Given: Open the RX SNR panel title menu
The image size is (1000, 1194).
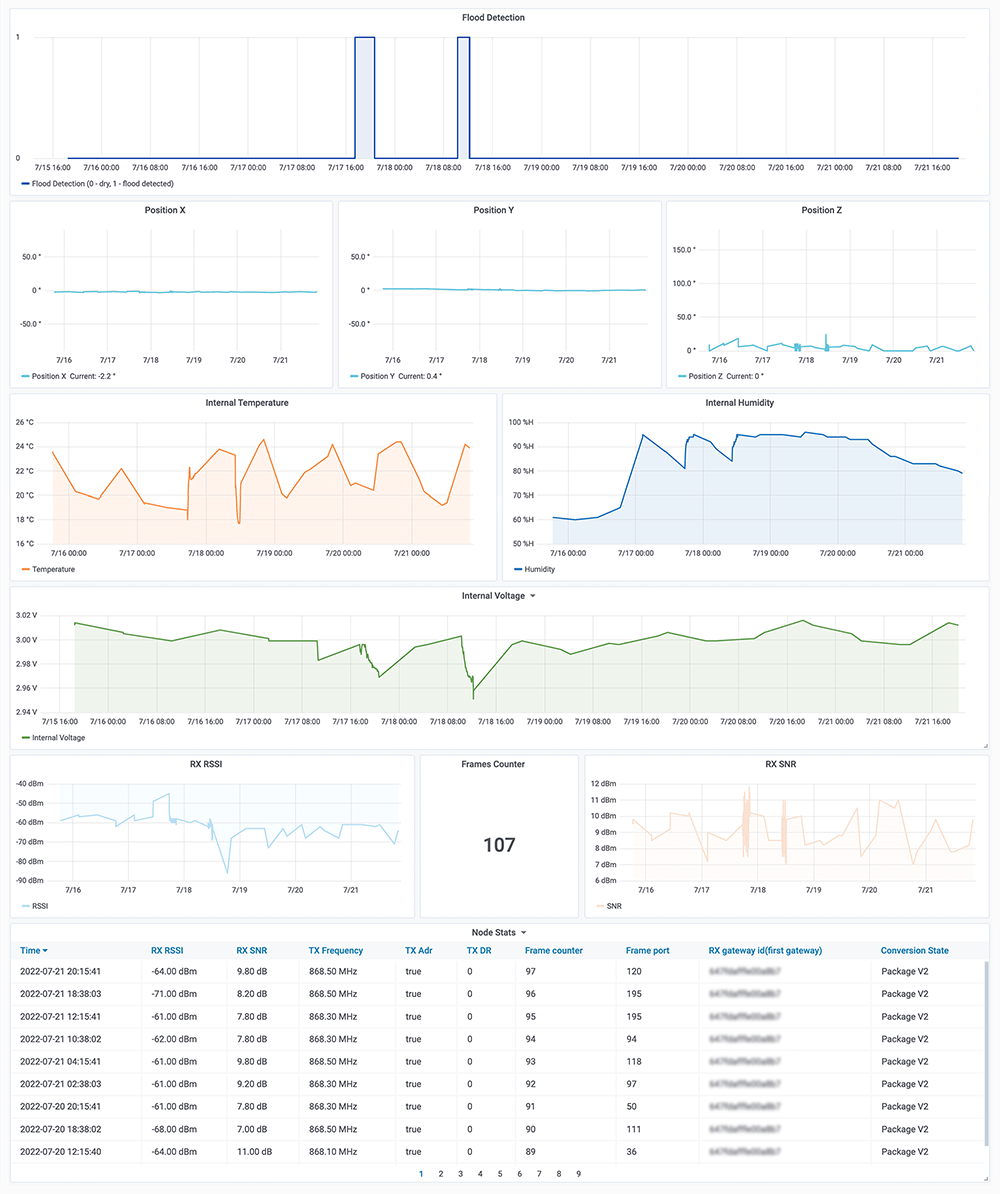Looking at the screenshot, I should [x=781, y=764].
